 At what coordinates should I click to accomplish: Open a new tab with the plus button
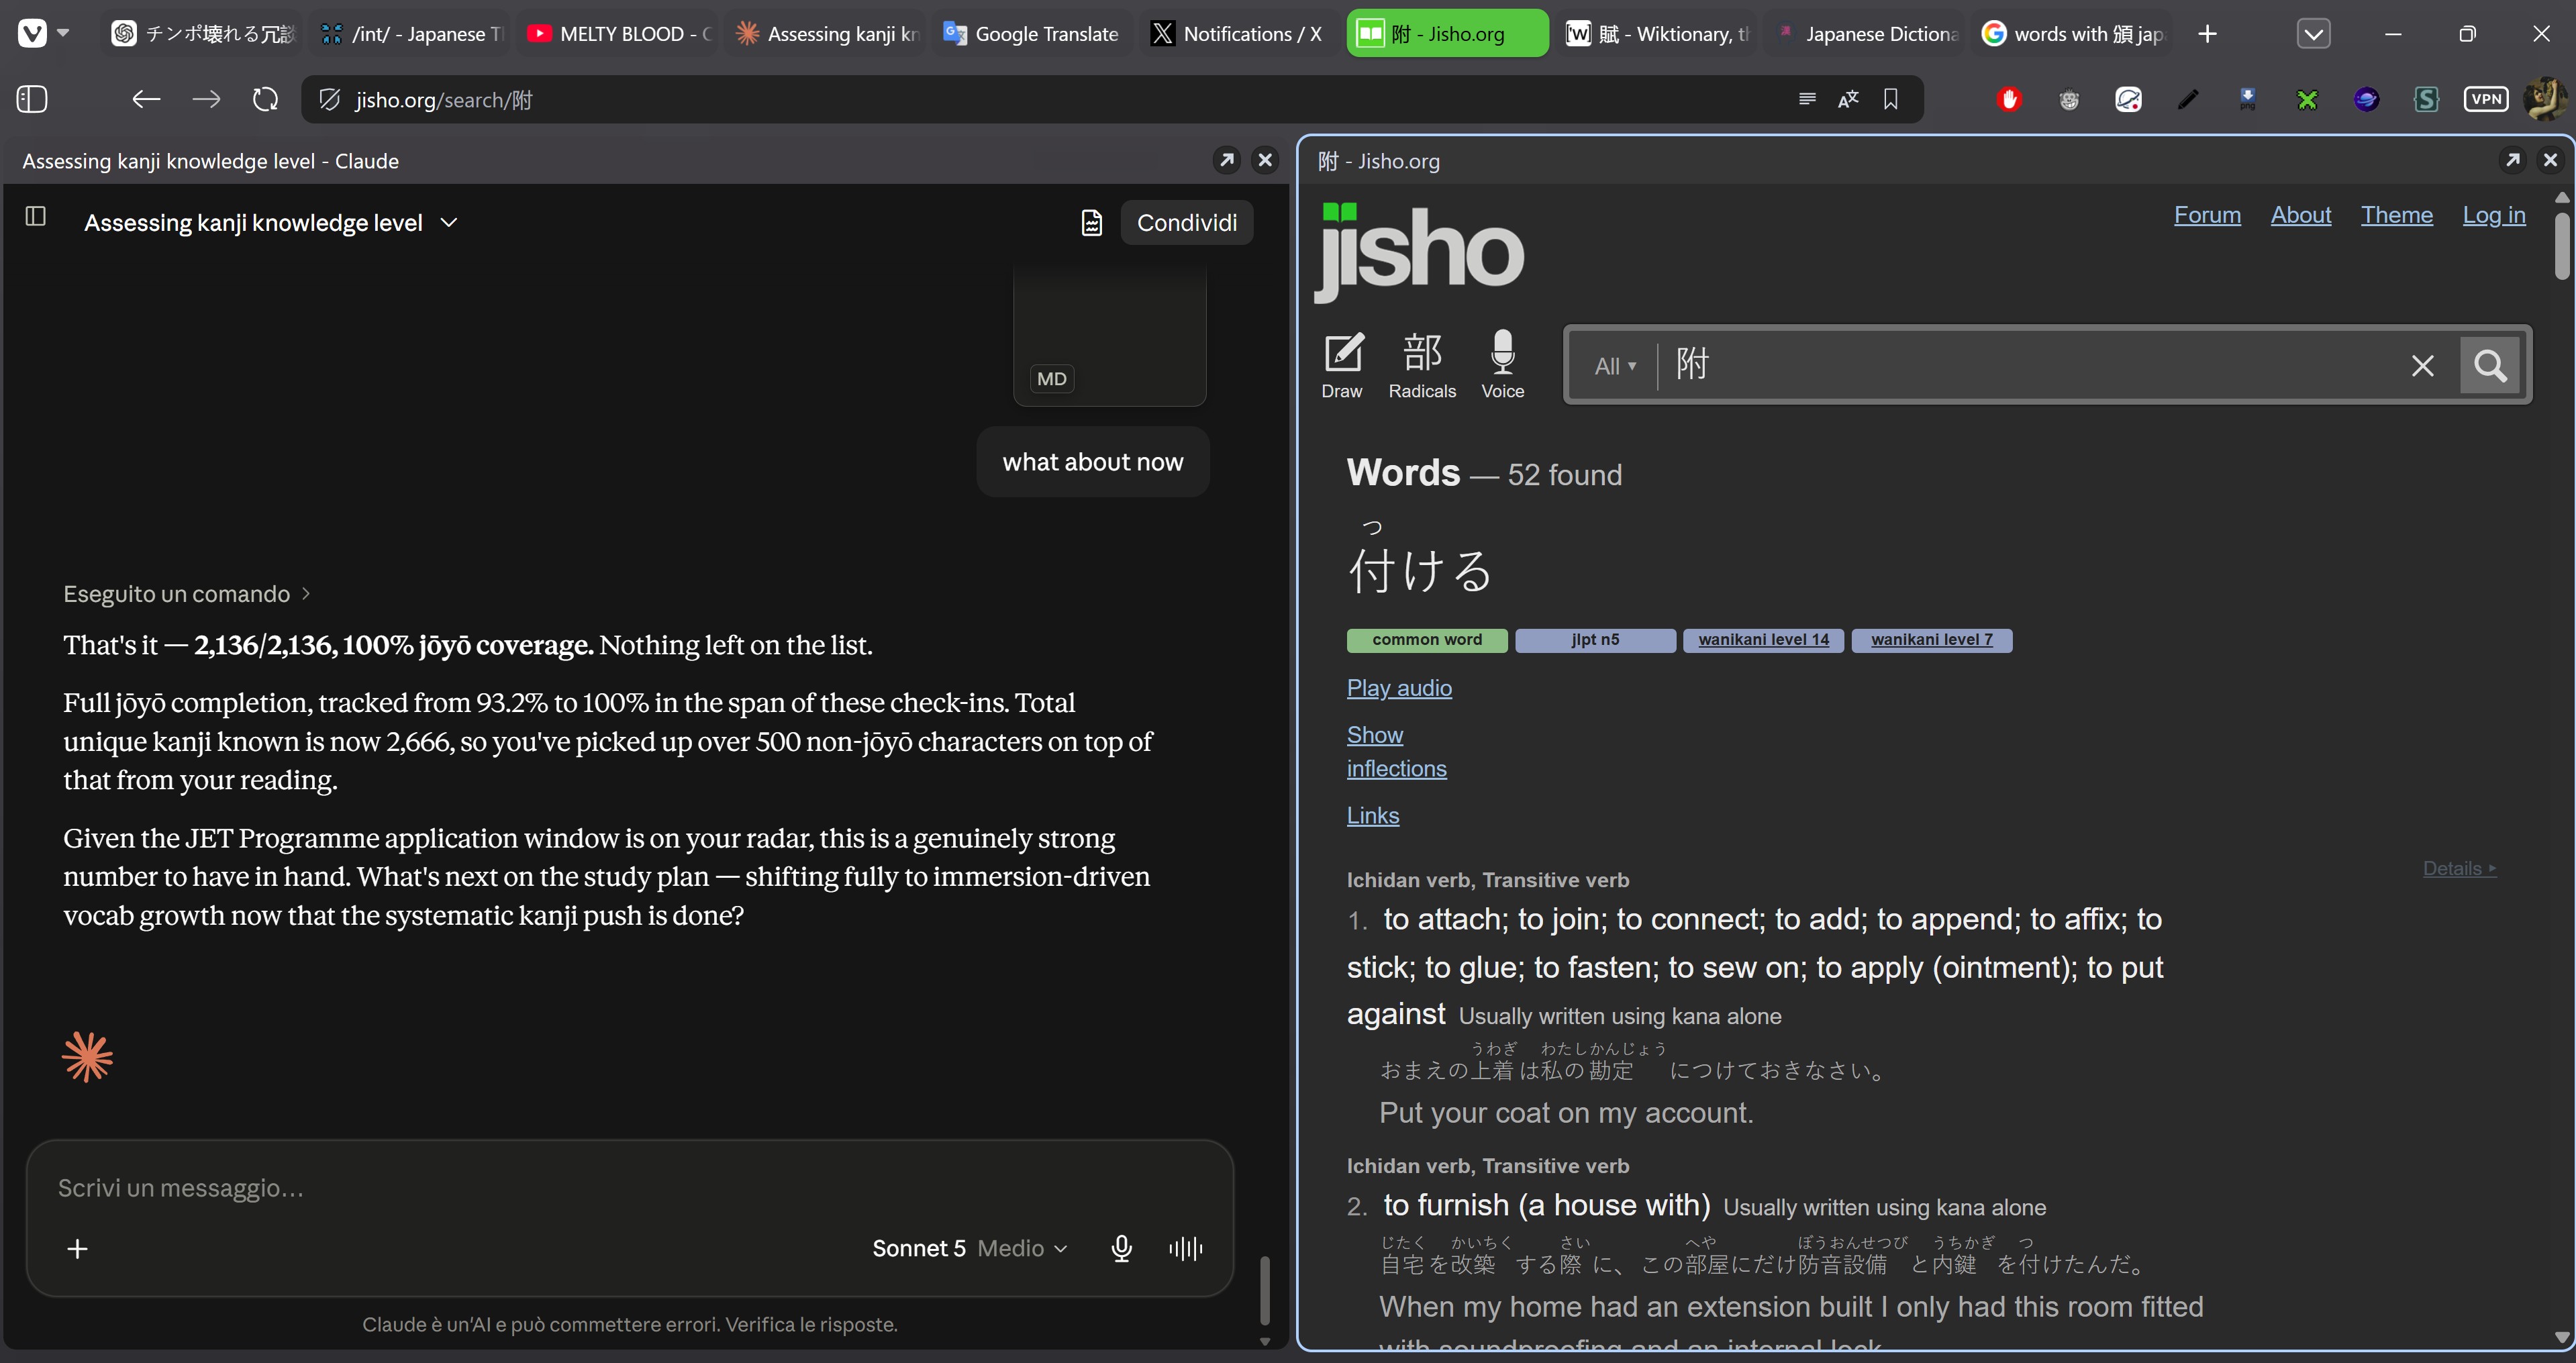pyautogui.click(x=2207, y=34)
